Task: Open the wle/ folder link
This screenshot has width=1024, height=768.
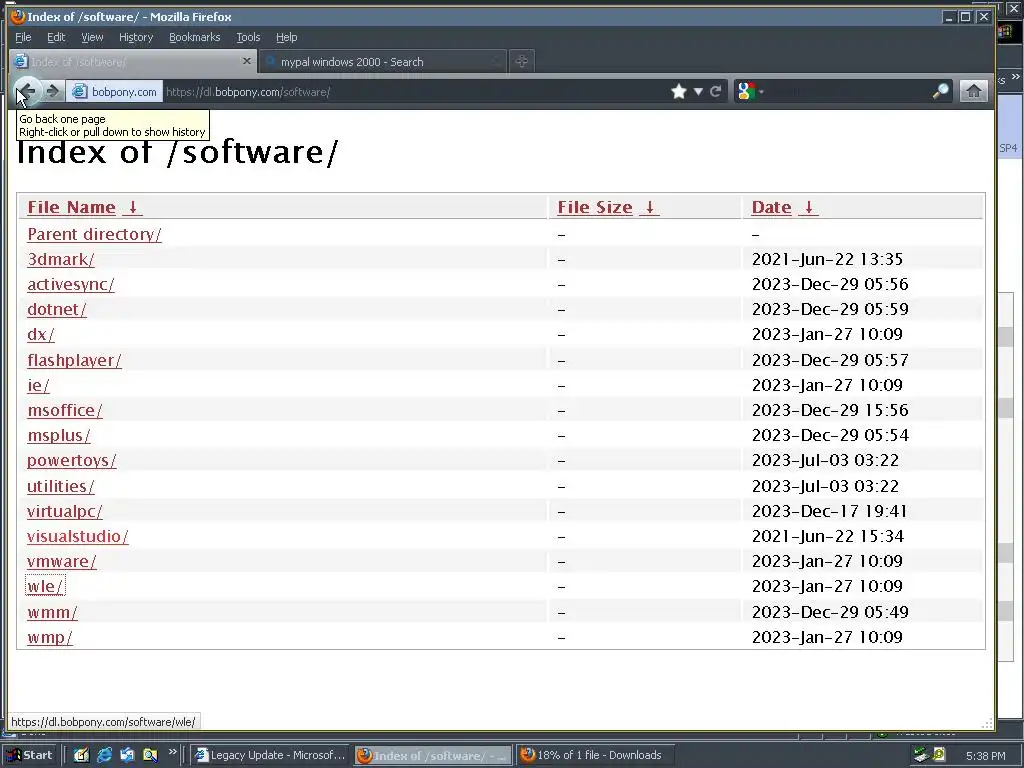Action: (x=45, y=586)
